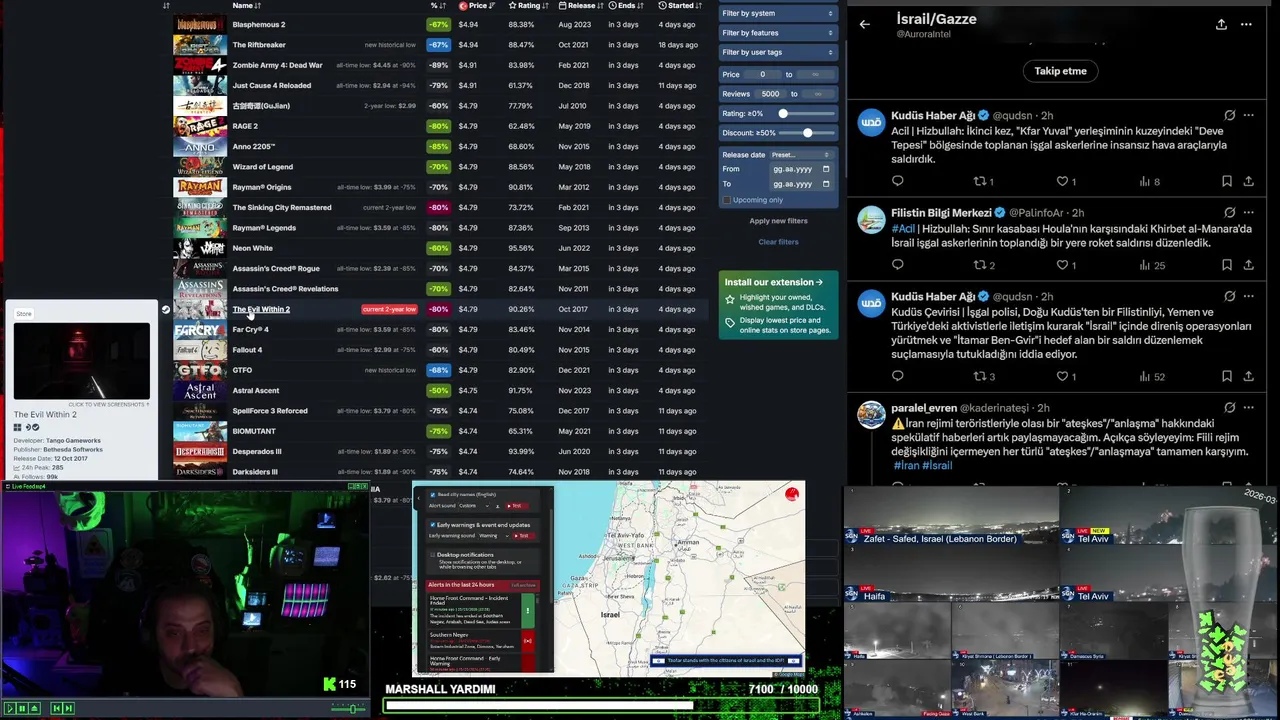Open To date calendar picker icon
Image resolution: width=1280 pixels, height=720 pixels.
coord(826,184)
